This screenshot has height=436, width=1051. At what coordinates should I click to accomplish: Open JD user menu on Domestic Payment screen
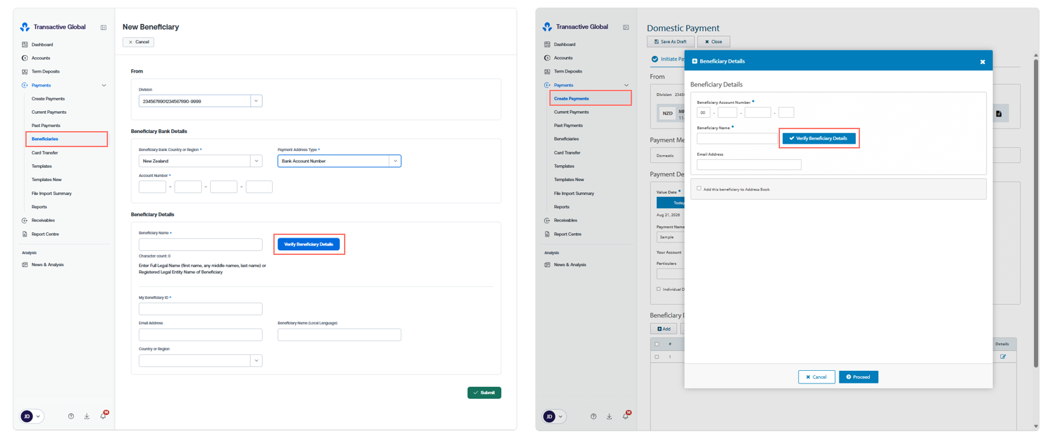pos(555,416)
